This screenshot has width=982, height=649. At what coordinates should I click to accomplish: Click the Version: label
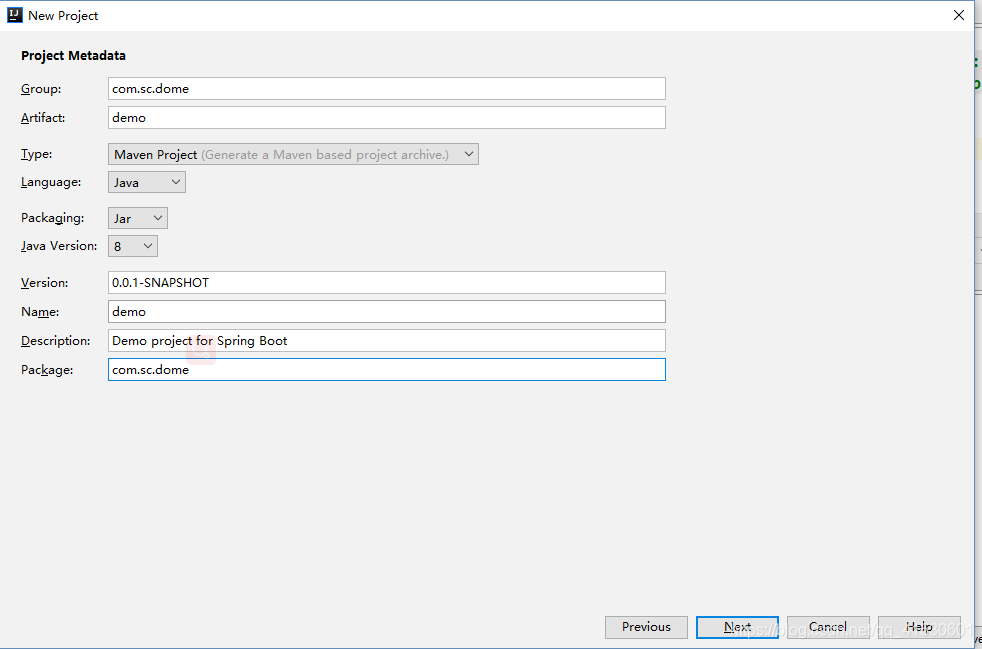coord(44,283)
